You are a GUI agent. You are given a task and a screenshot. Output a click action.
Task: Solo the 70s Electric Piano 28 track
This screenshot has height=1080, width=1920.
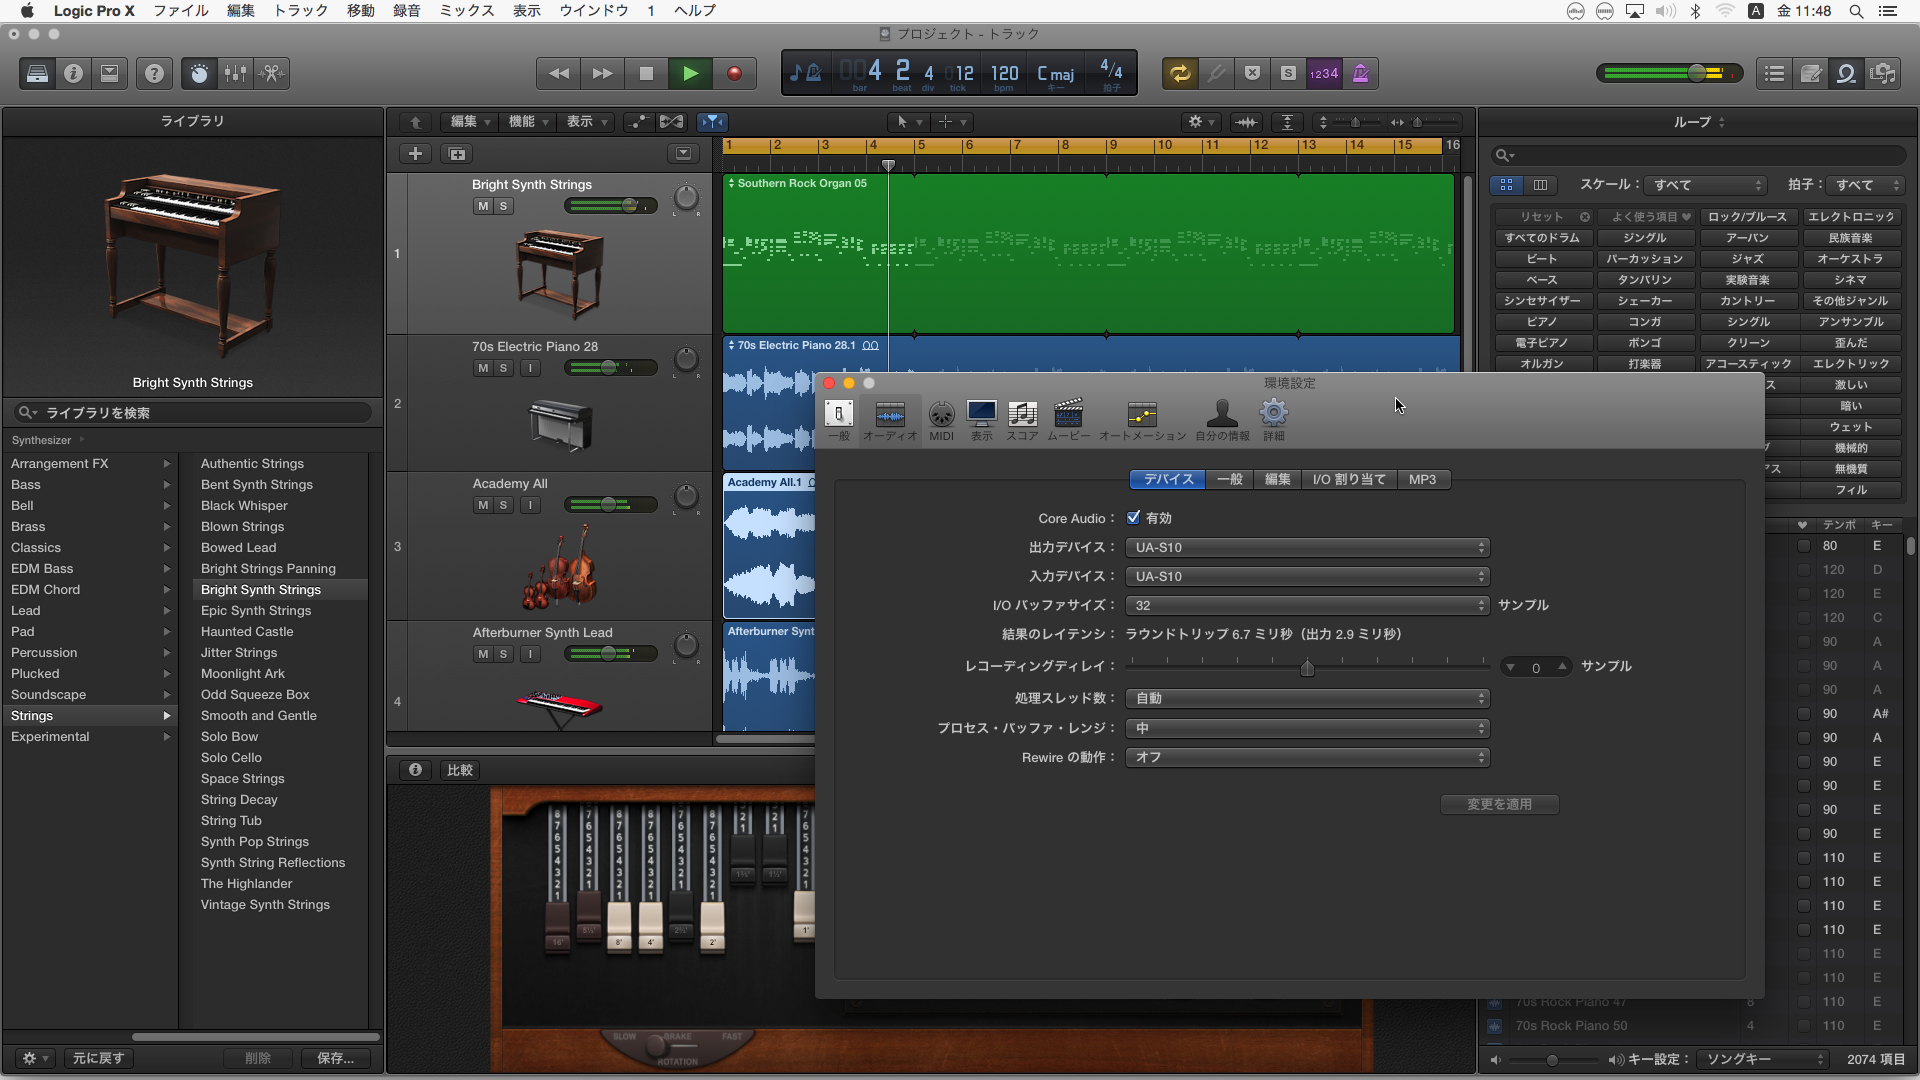(504, 368)
